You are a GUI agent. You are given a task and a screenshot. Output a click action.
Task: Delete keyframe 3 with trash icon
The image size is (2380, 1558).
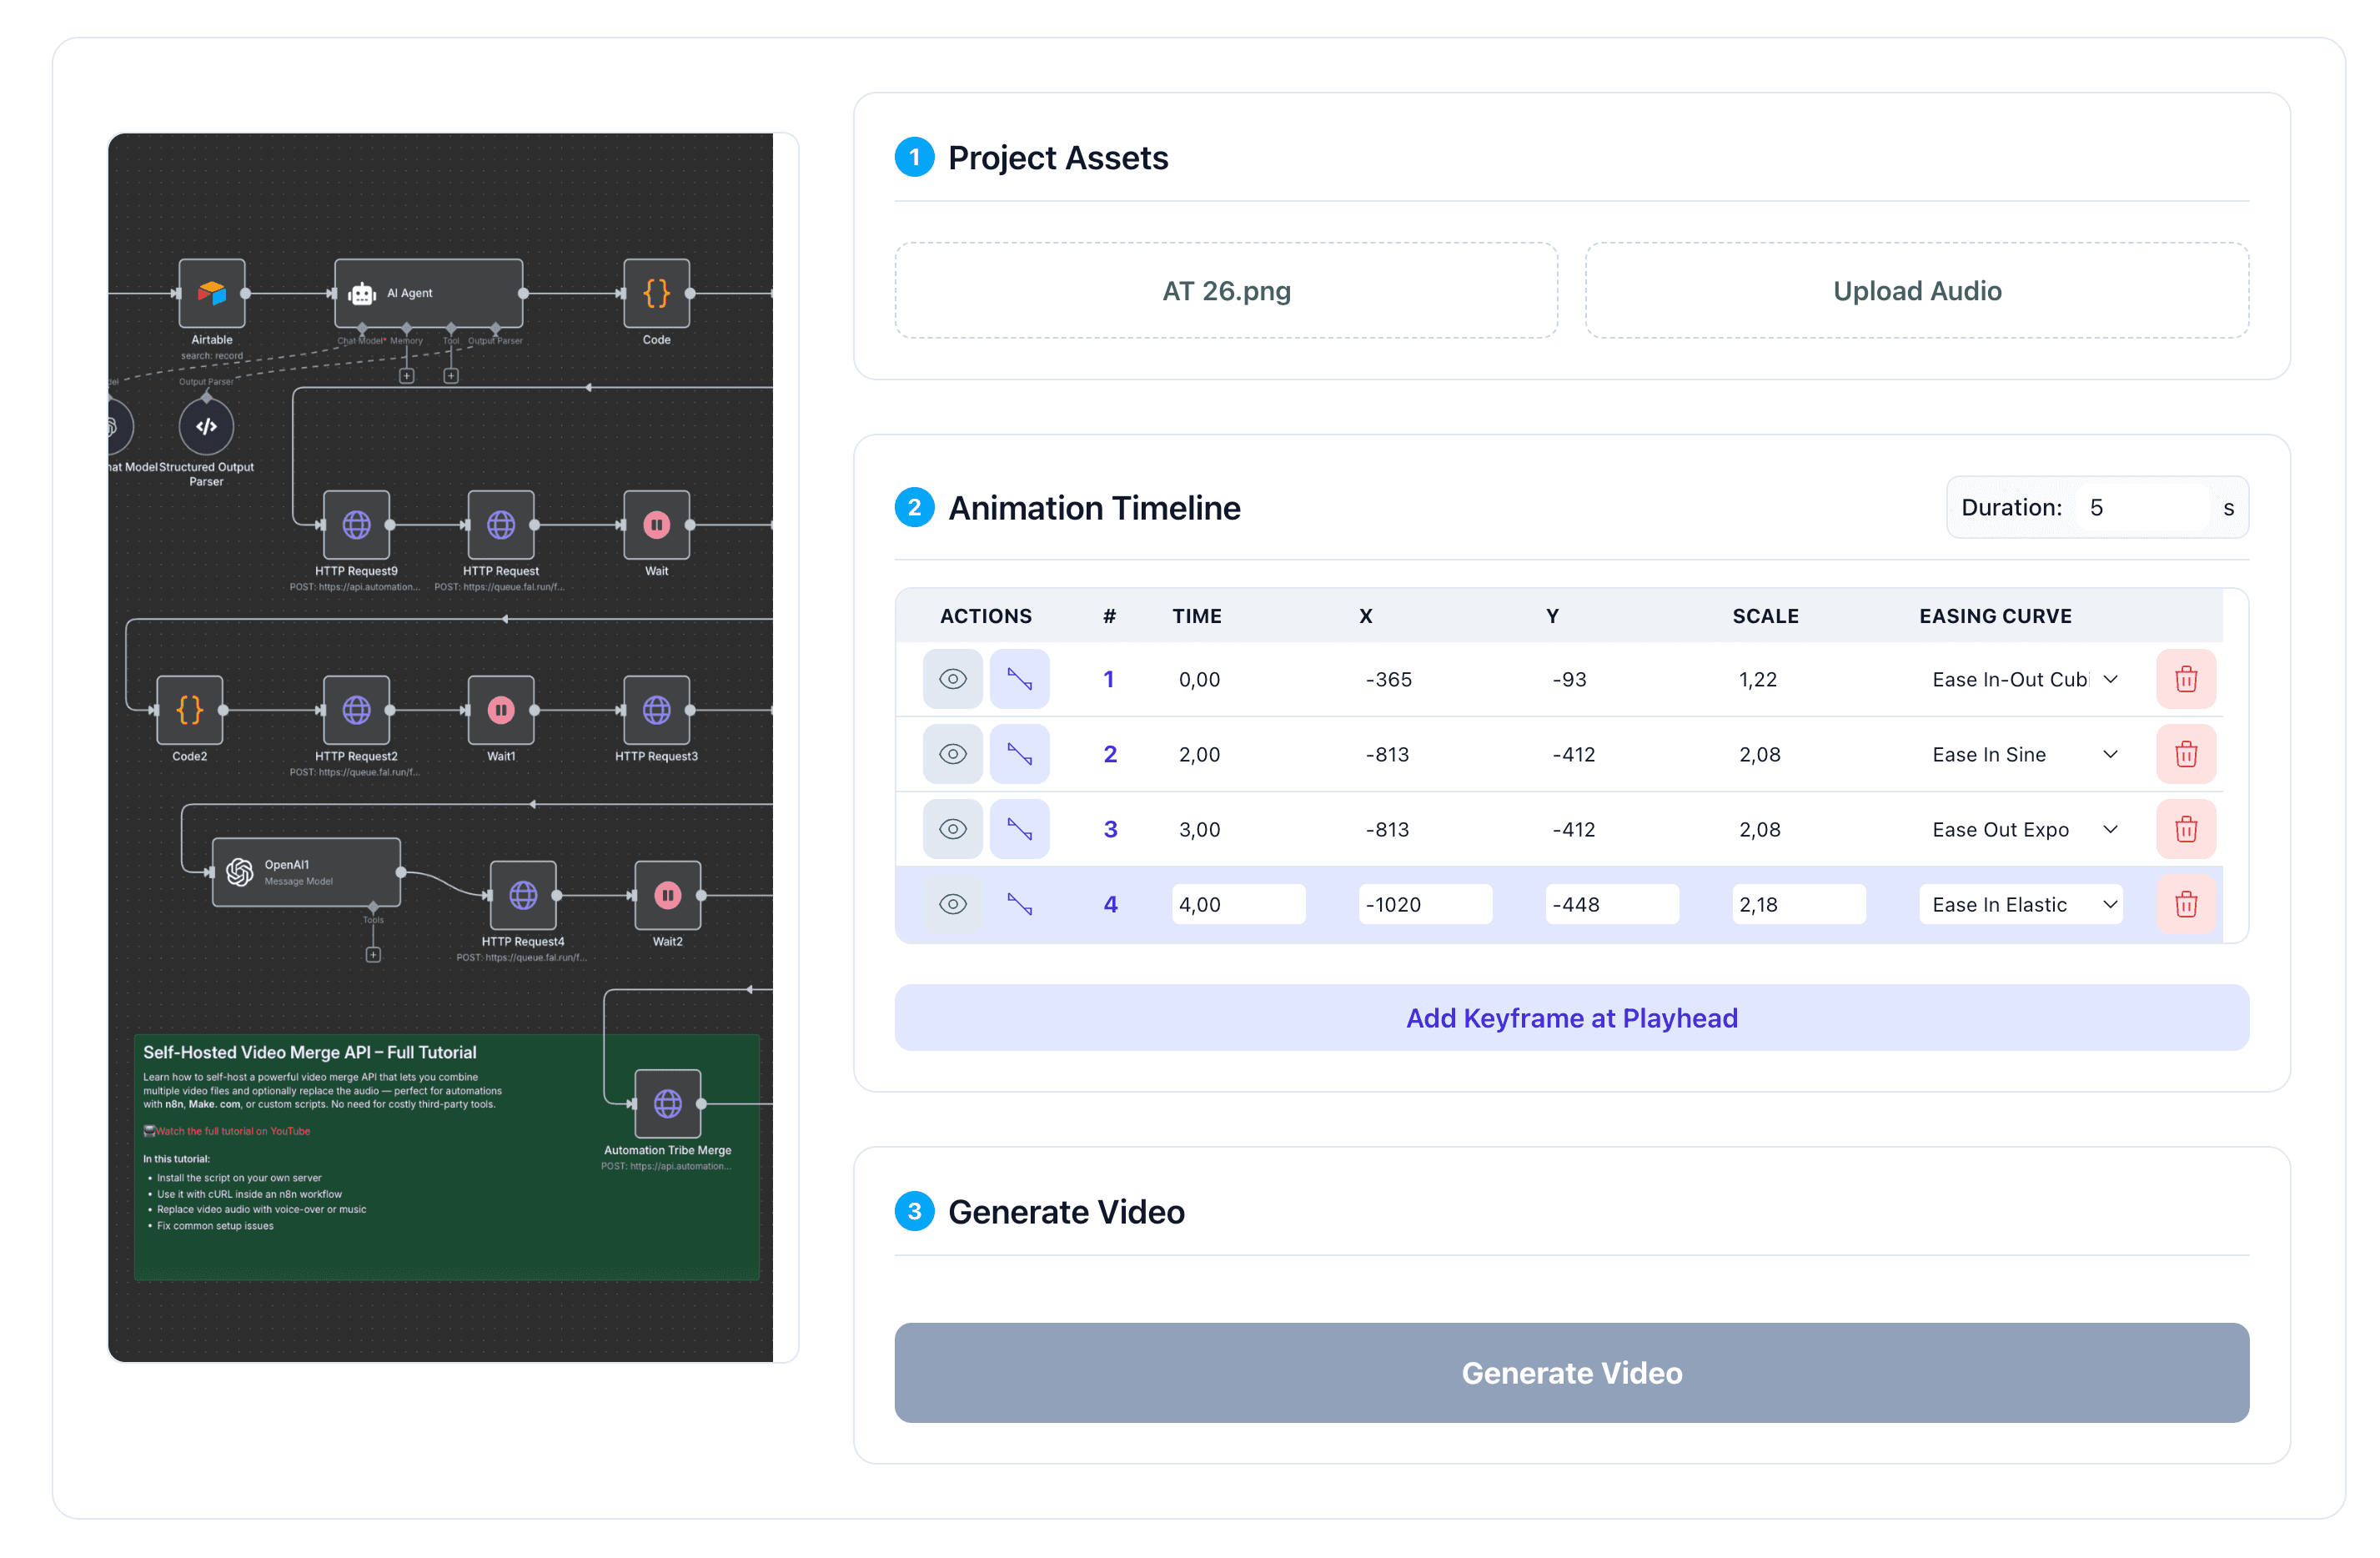(2185, 829)
